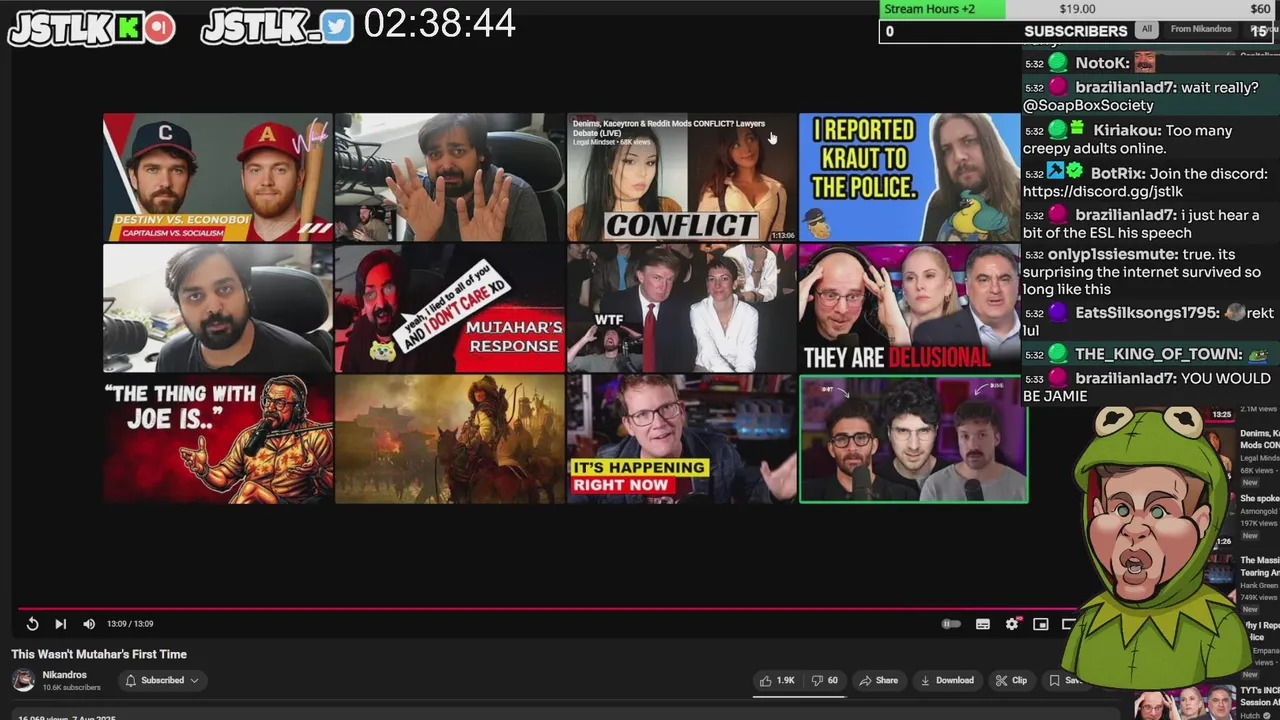Select the All subscribers filter tab
This screenshot has width=1280, height=720.
click(1147, 29)
